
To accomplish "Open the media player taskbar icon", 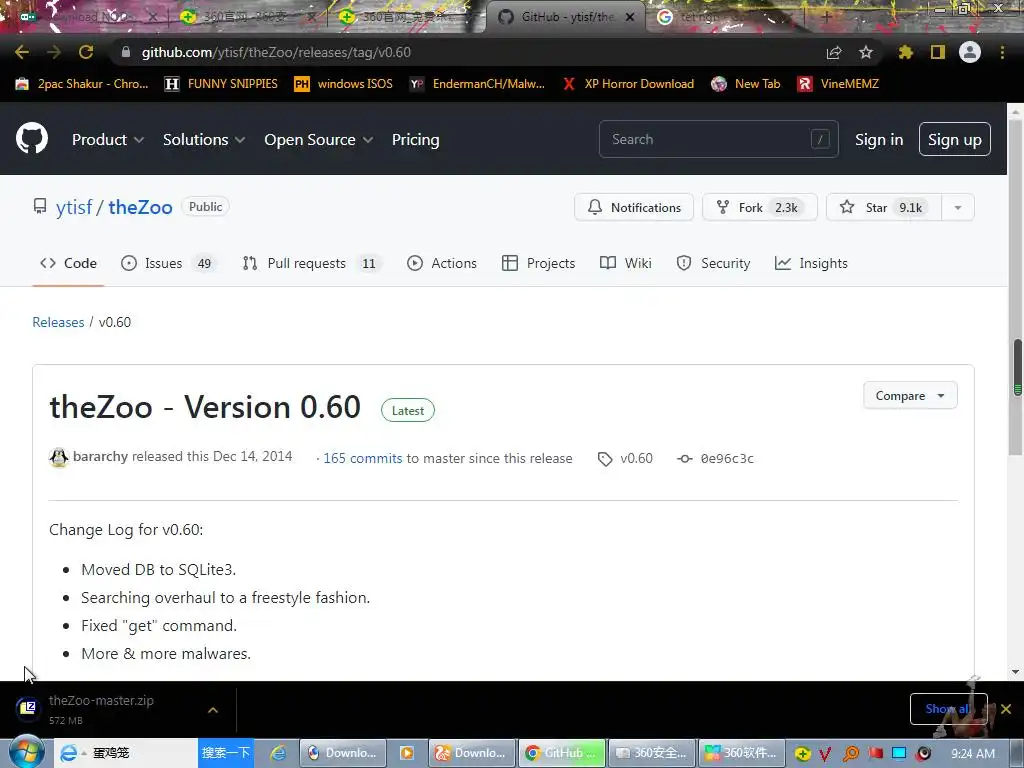I will (x=406, y=753).
